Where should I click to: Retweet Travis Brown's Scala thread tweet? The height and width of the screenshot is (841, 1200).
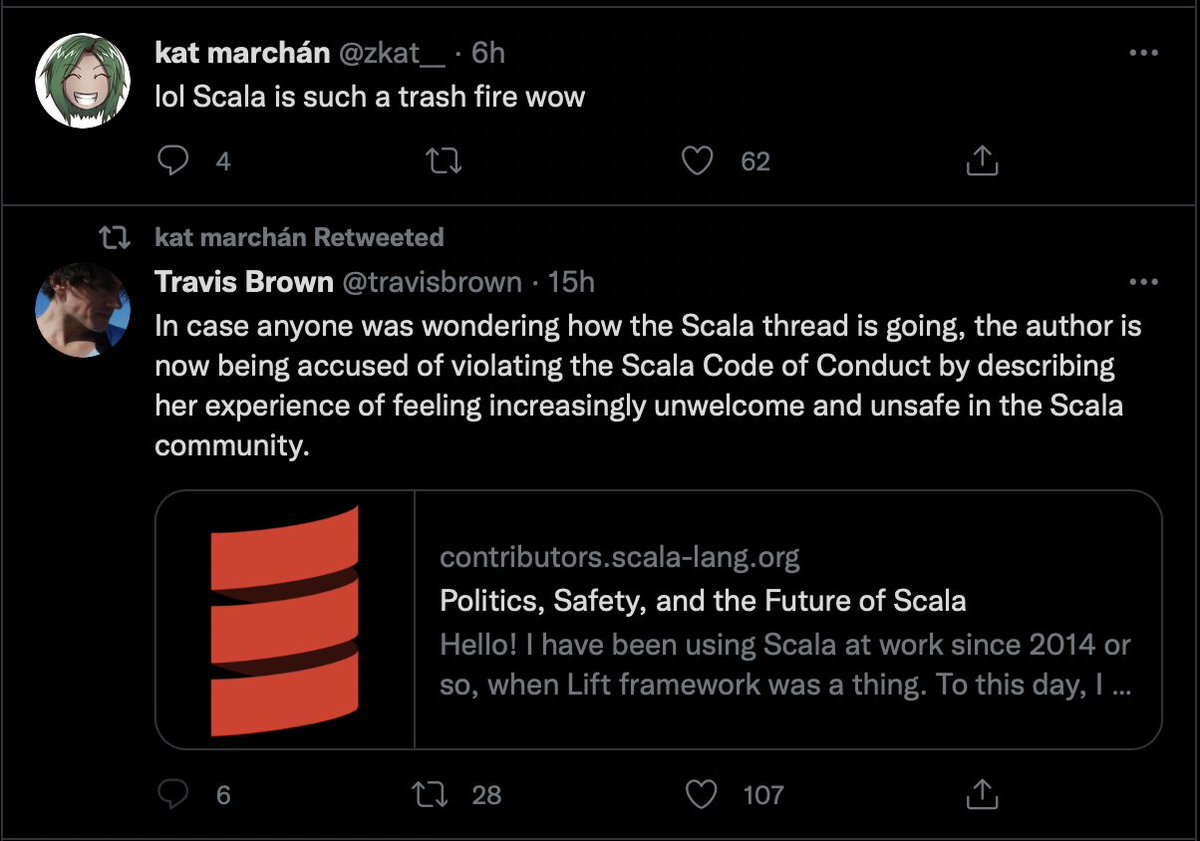[432, 794]
